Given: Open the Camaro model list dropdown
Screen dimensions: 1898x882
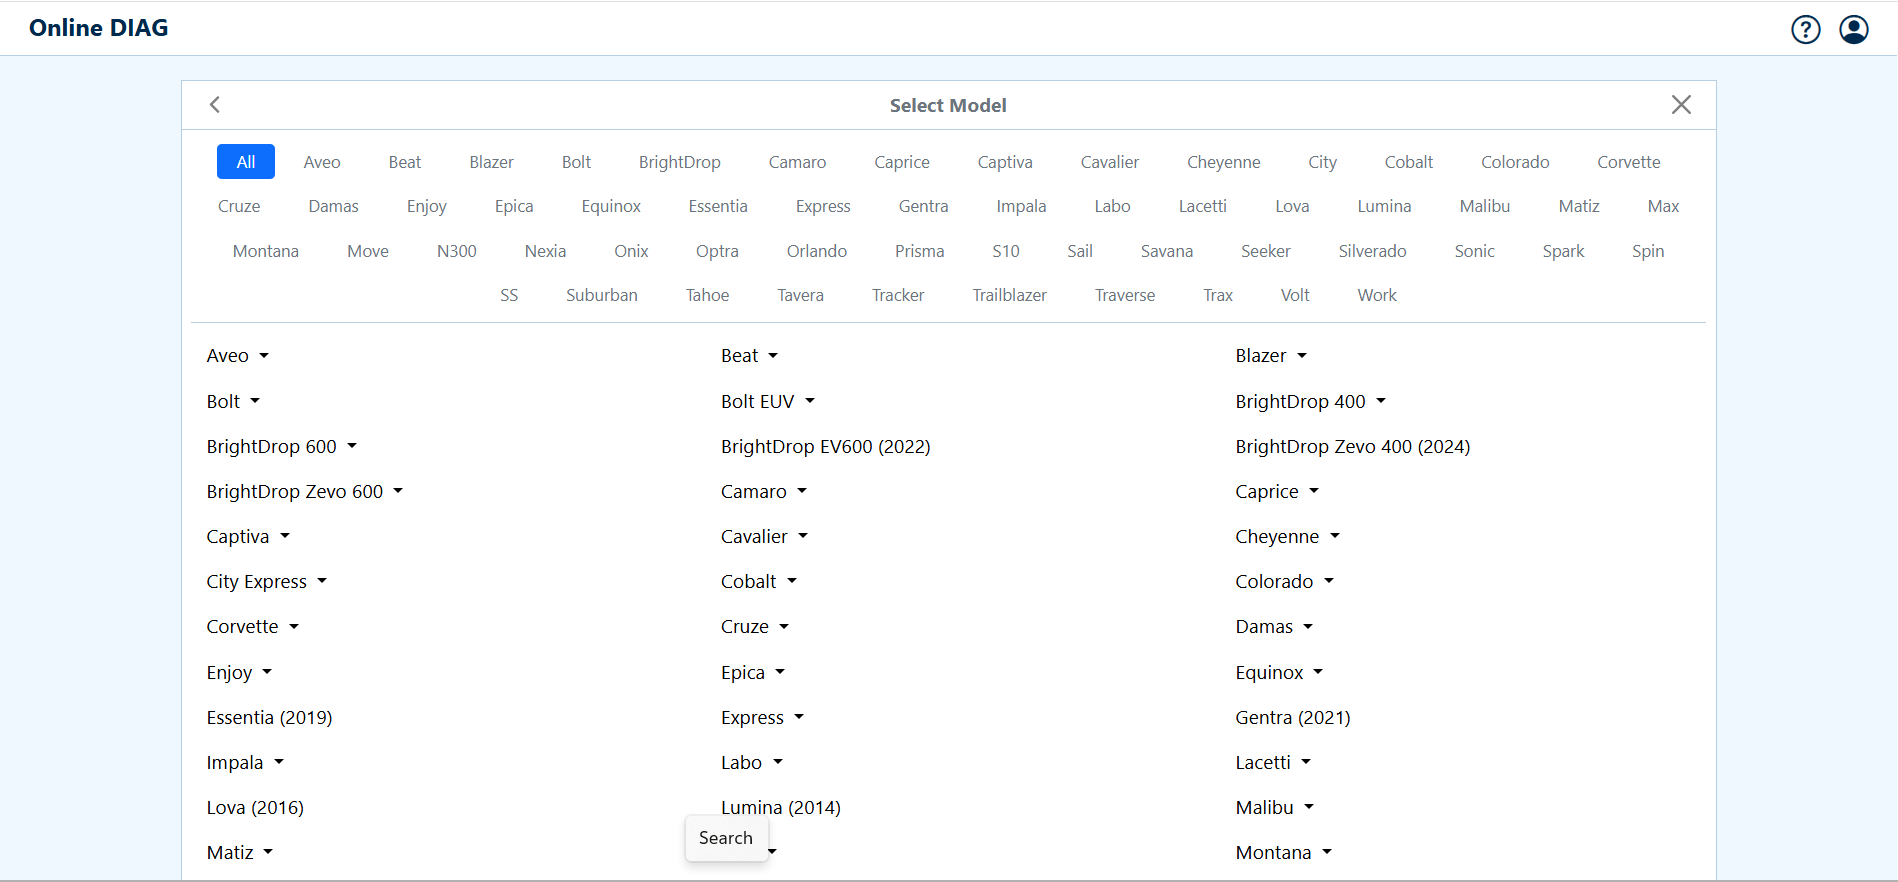Looking at the screenshot, I should pyautogui.click(x=764, y=491).
